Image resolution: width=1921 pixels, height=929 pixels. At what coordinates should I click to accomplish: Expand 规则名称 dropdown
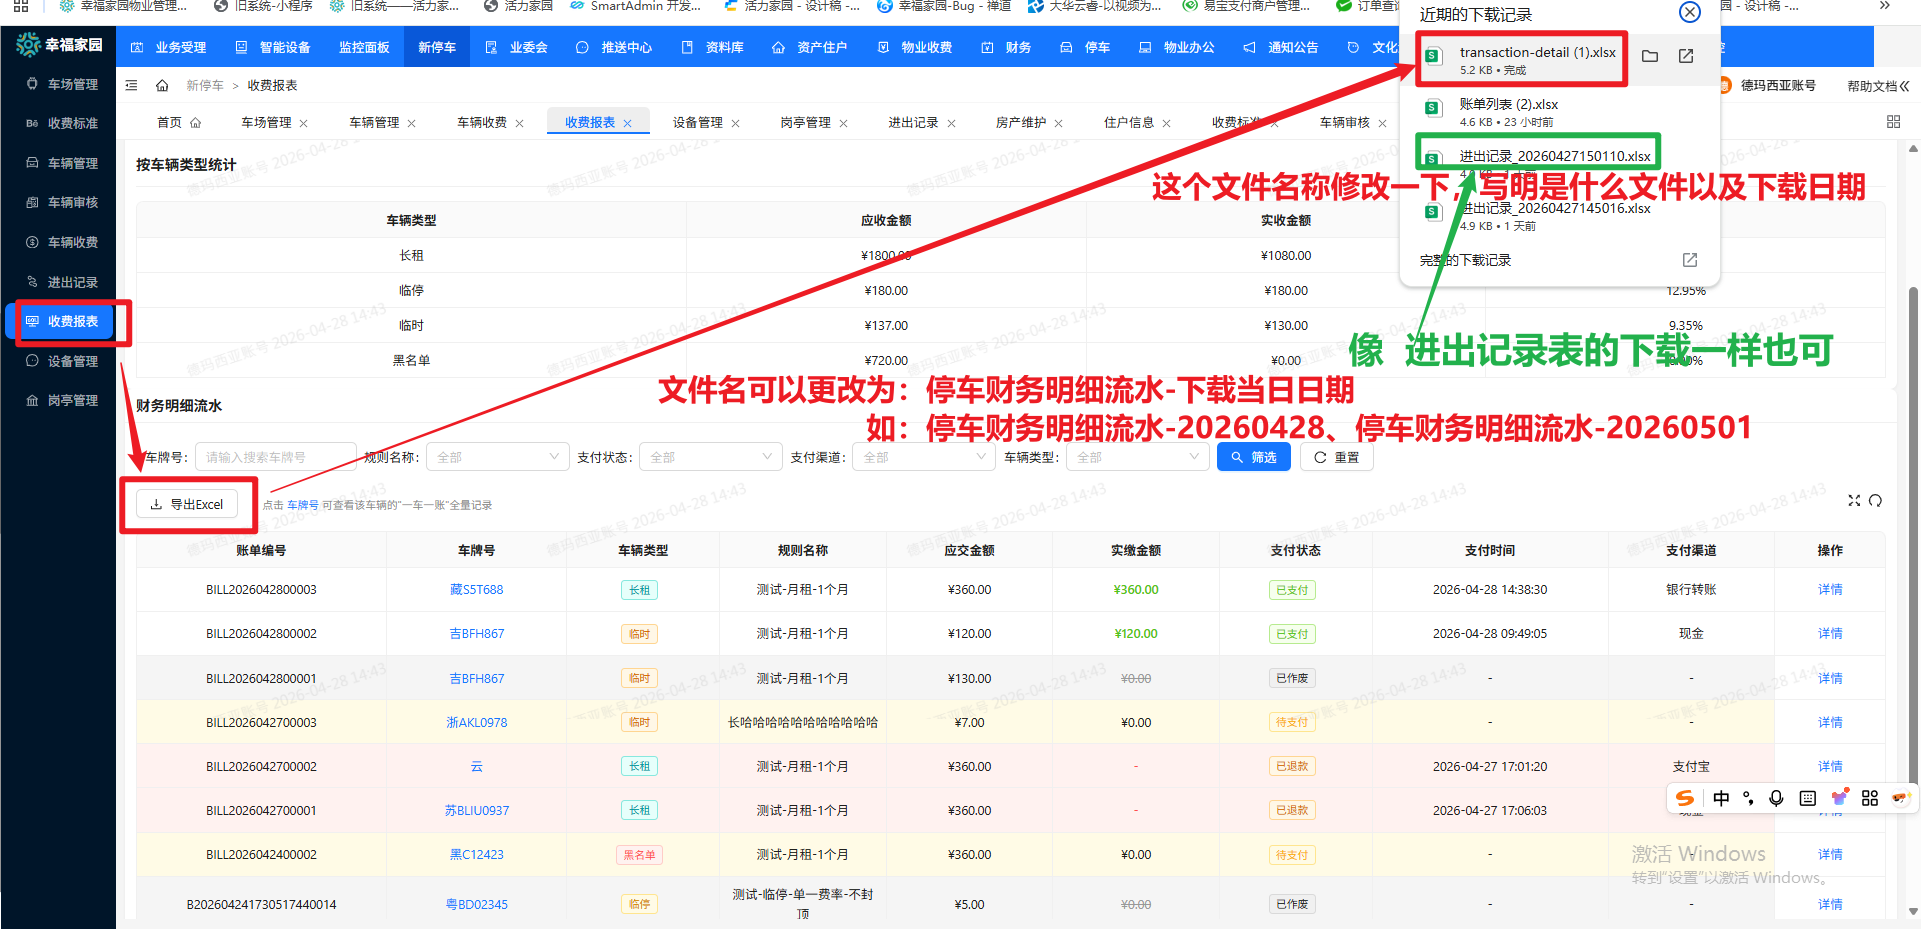498,457
